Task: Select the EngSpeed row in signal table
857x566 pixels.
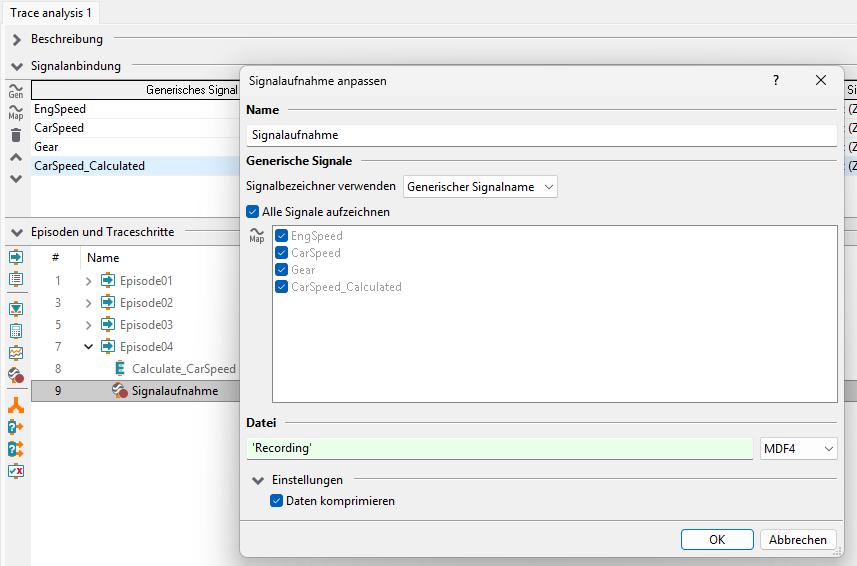Action: coord(136,109)
